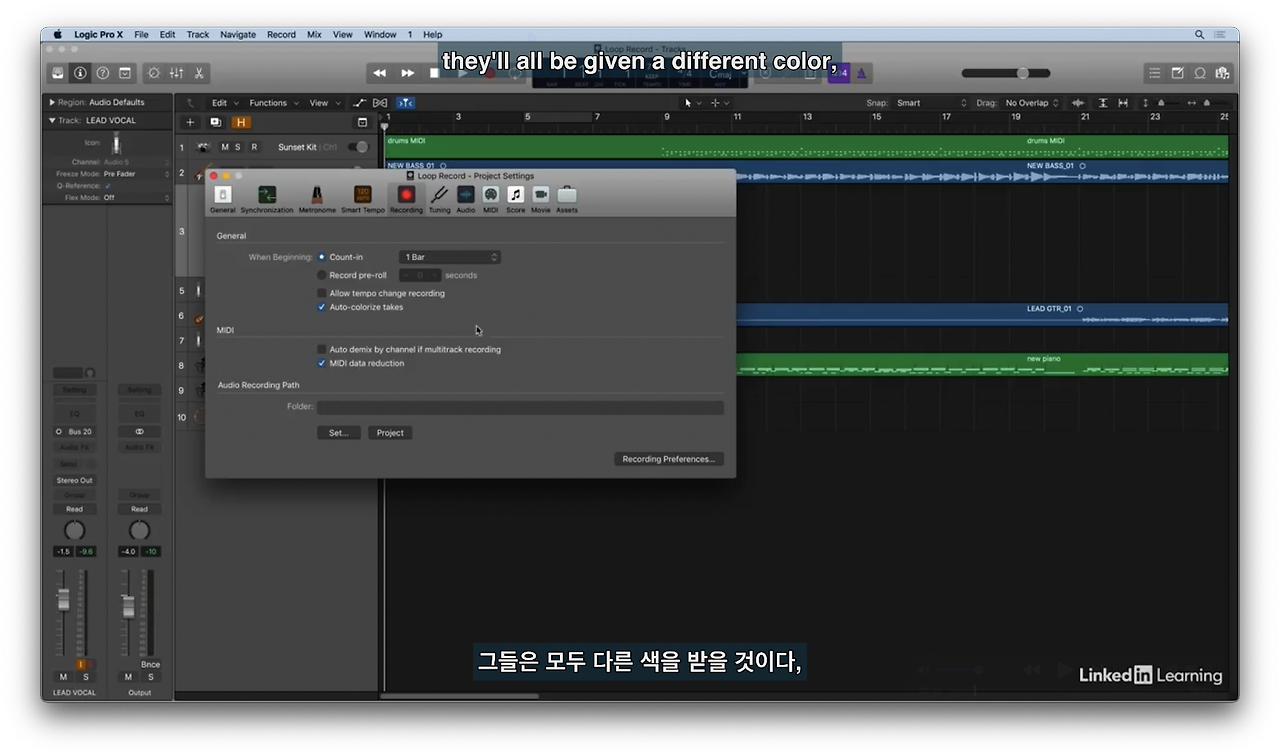Open the Note Pads button

[1177, 73]
